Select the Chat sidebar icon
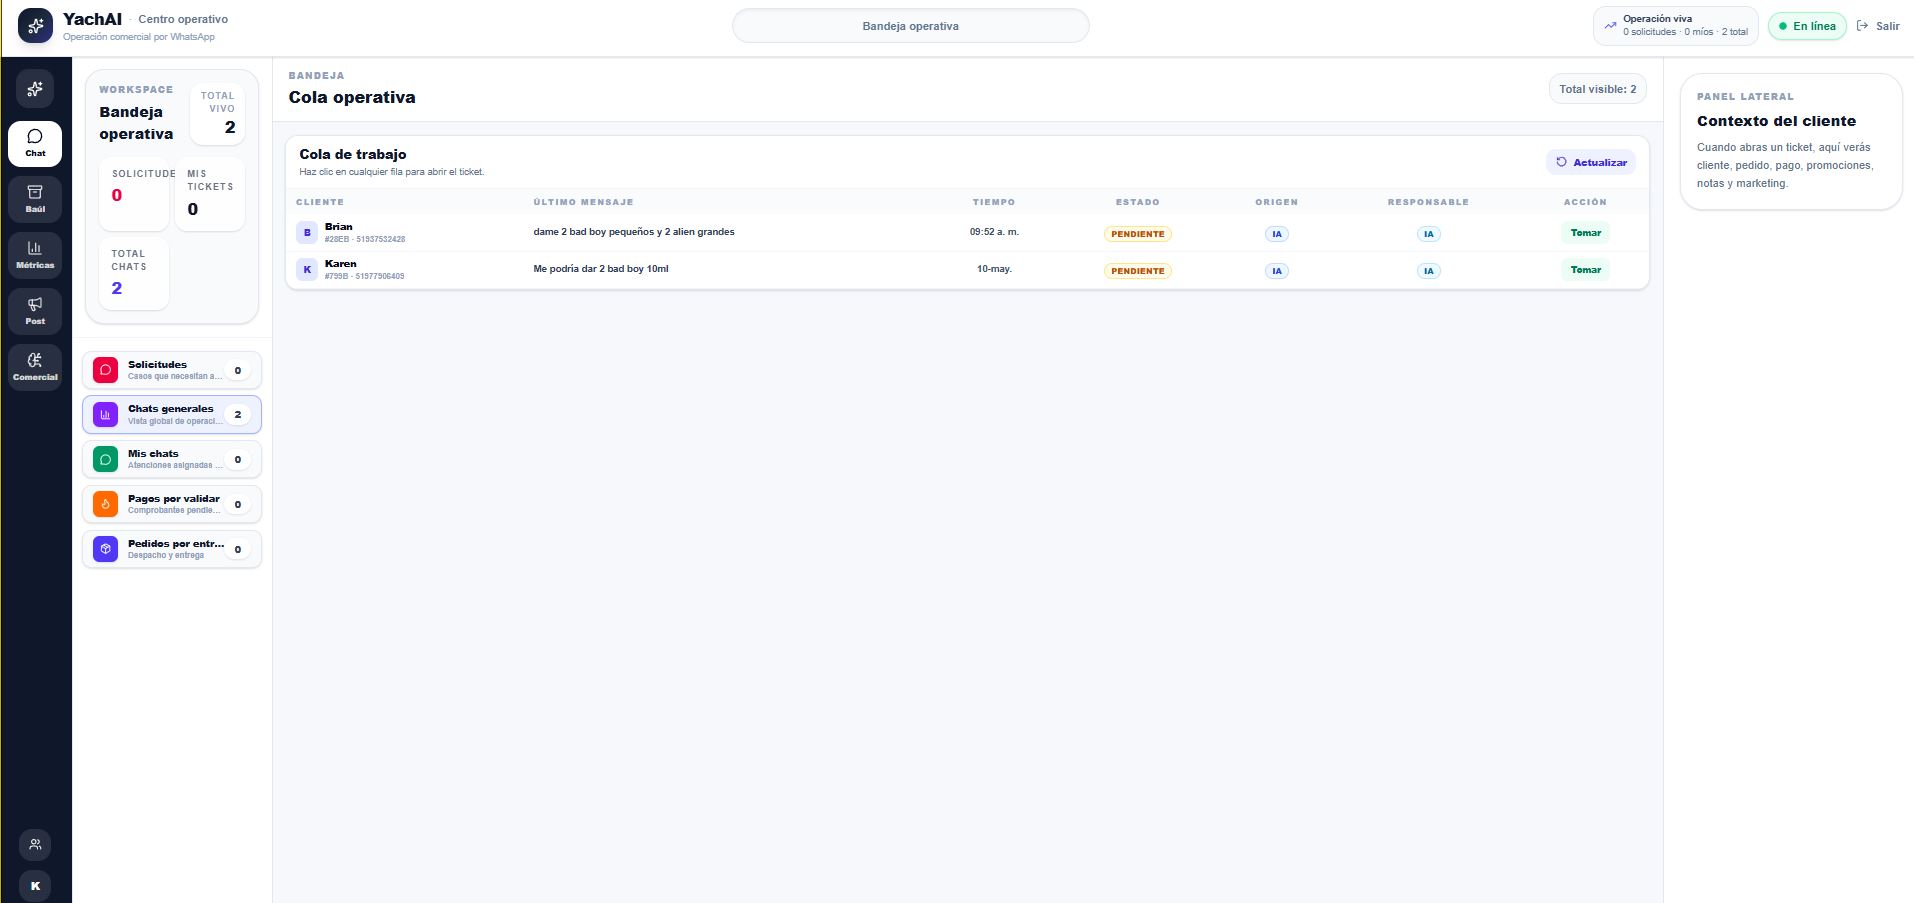The image size is (1914, 903). (35, 143)
